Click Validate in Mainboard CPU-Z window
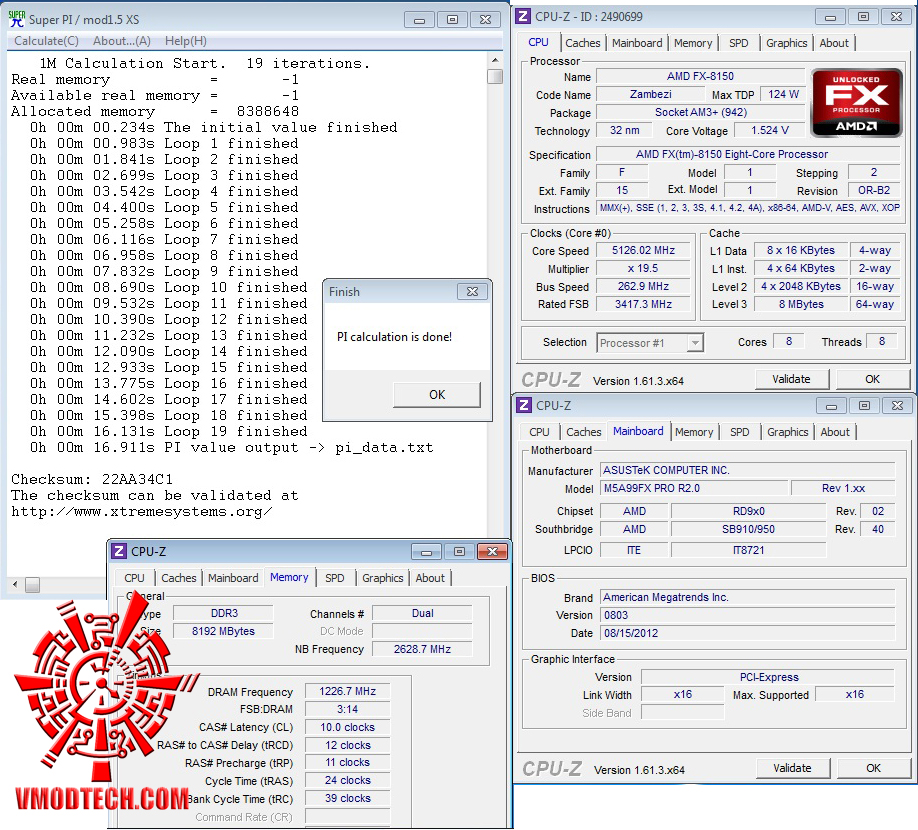 [792, 768]
